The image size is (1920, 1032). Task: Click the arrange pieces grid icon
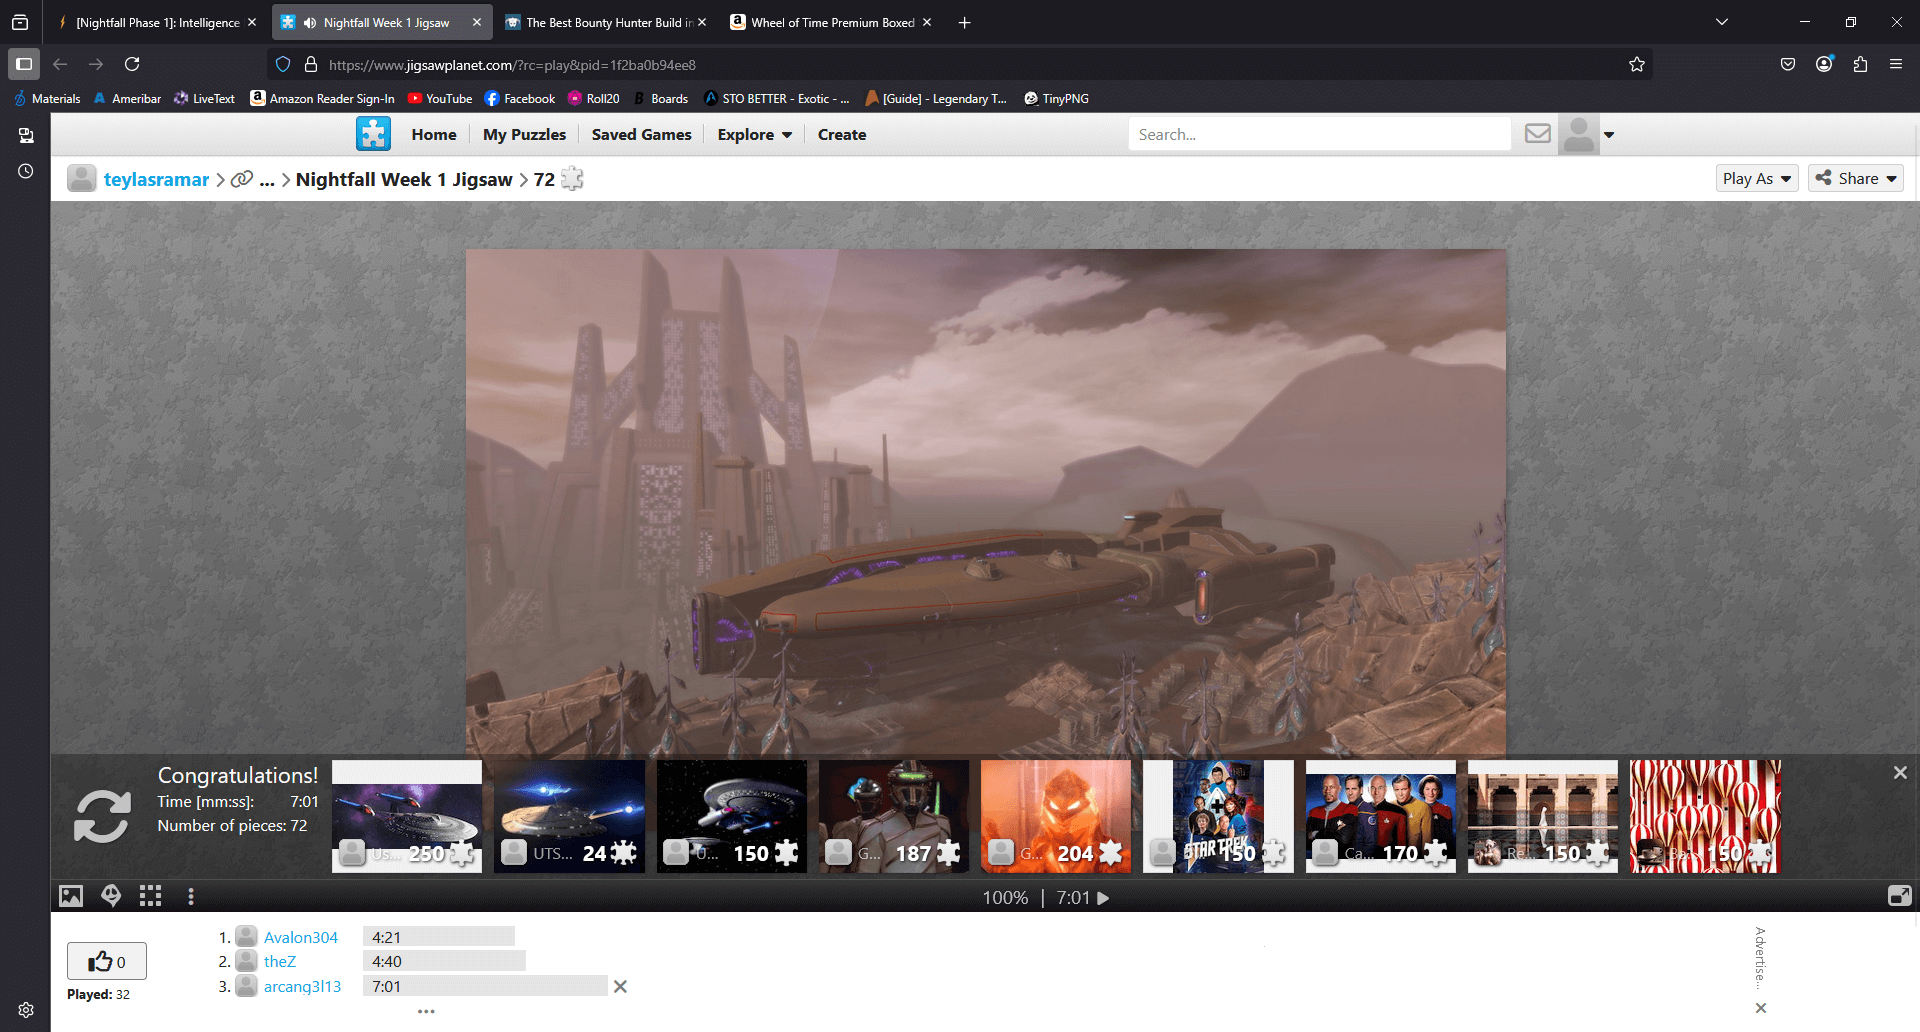coord(150,896)
